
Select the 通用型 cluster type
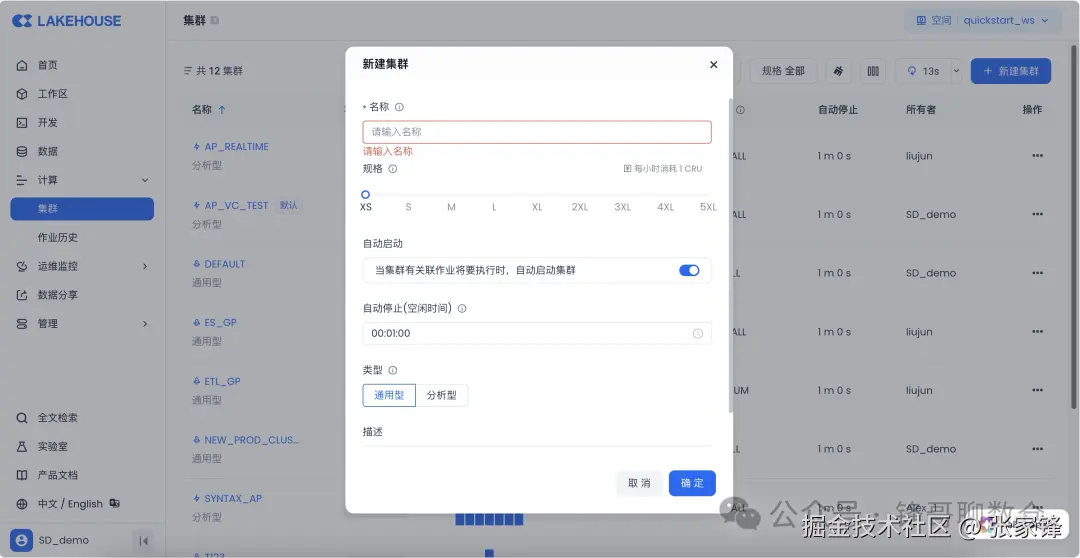(x=389, y=395)
